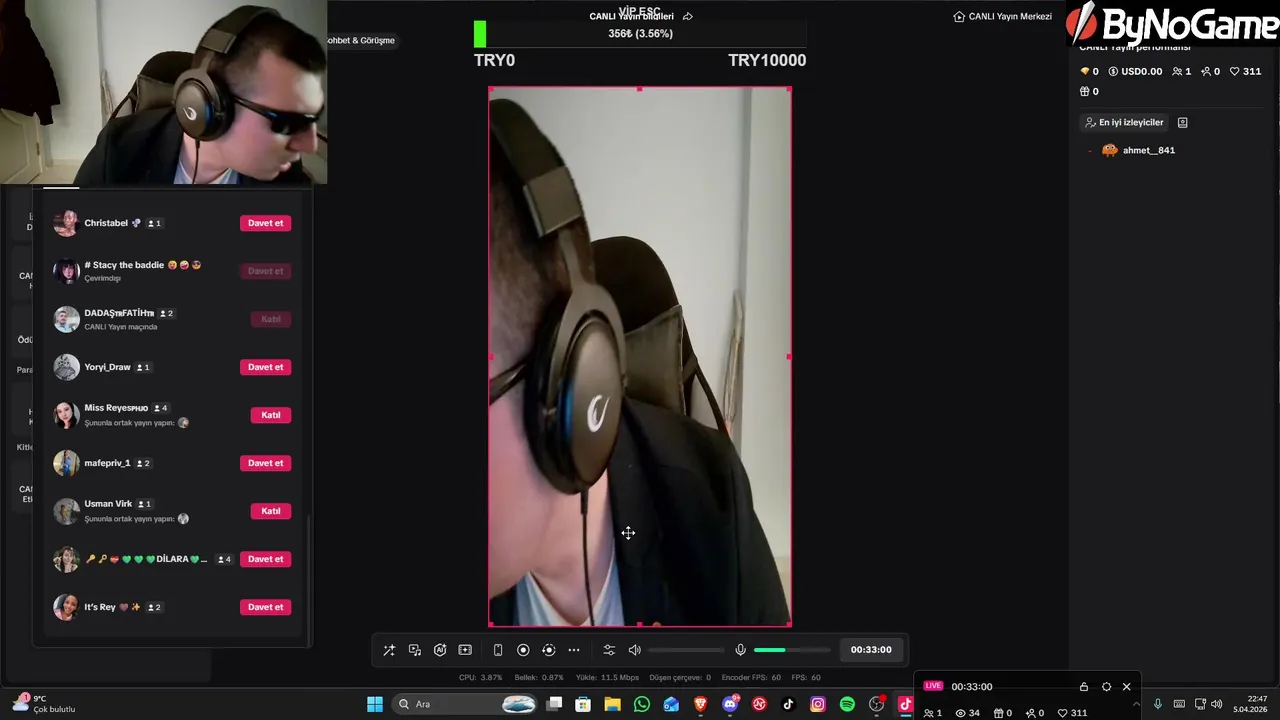1280x720 pixels.
Task: Open the AI tool in stream toolbar
Action: click(440, 650)
